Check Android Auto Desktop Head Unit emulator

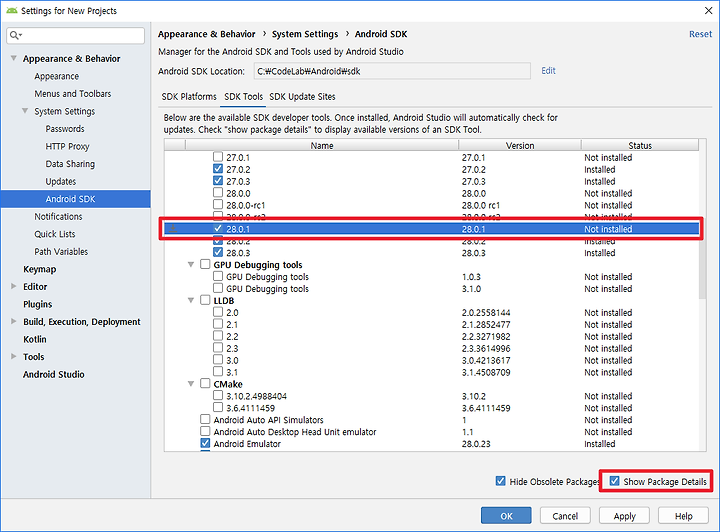point(205,431)
